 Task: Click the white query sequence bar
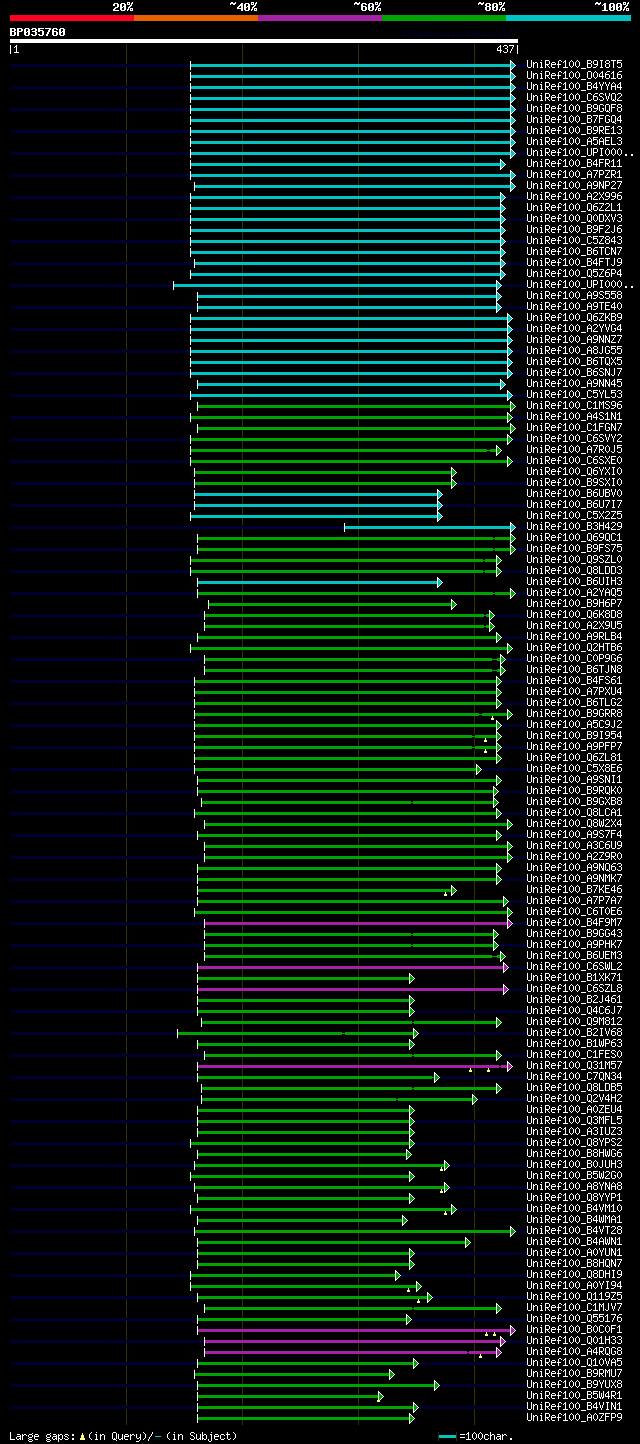coord(263,41)
